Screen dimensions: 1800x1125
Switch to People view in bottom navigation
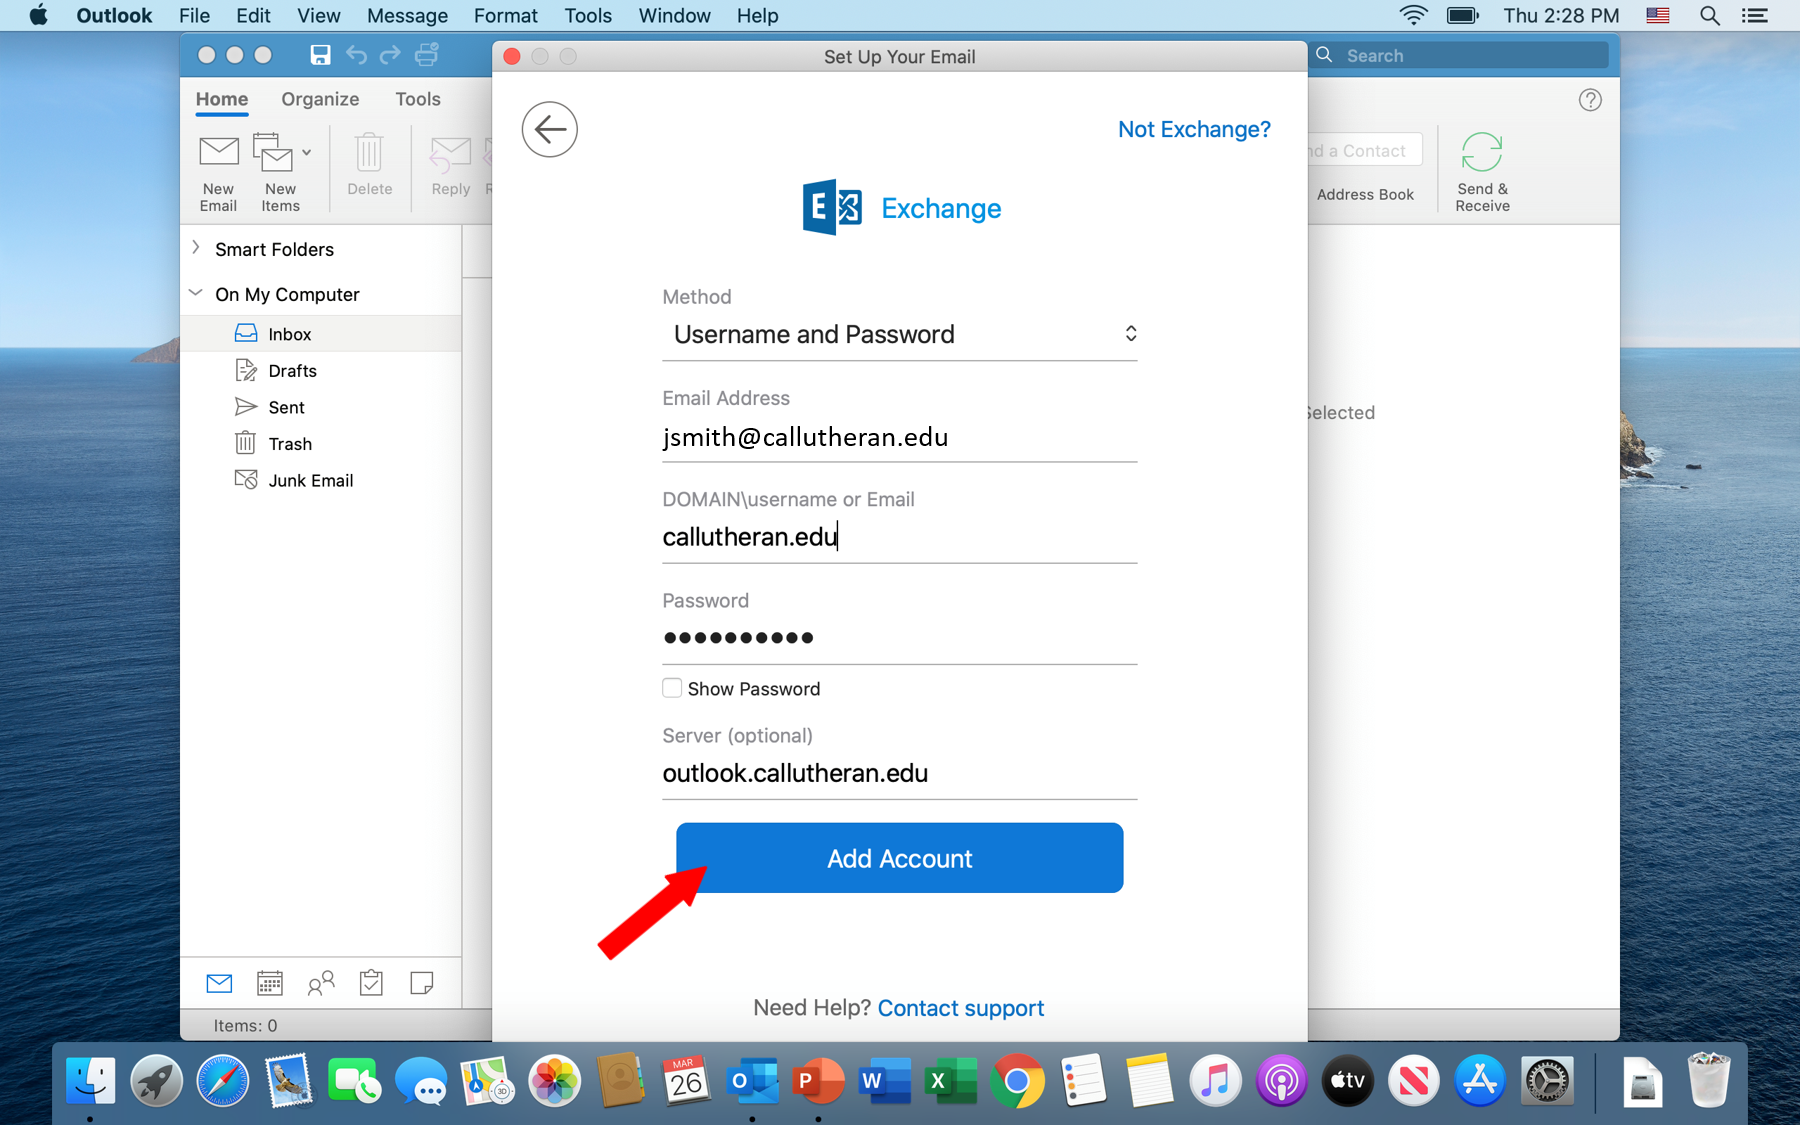[321, 984]
